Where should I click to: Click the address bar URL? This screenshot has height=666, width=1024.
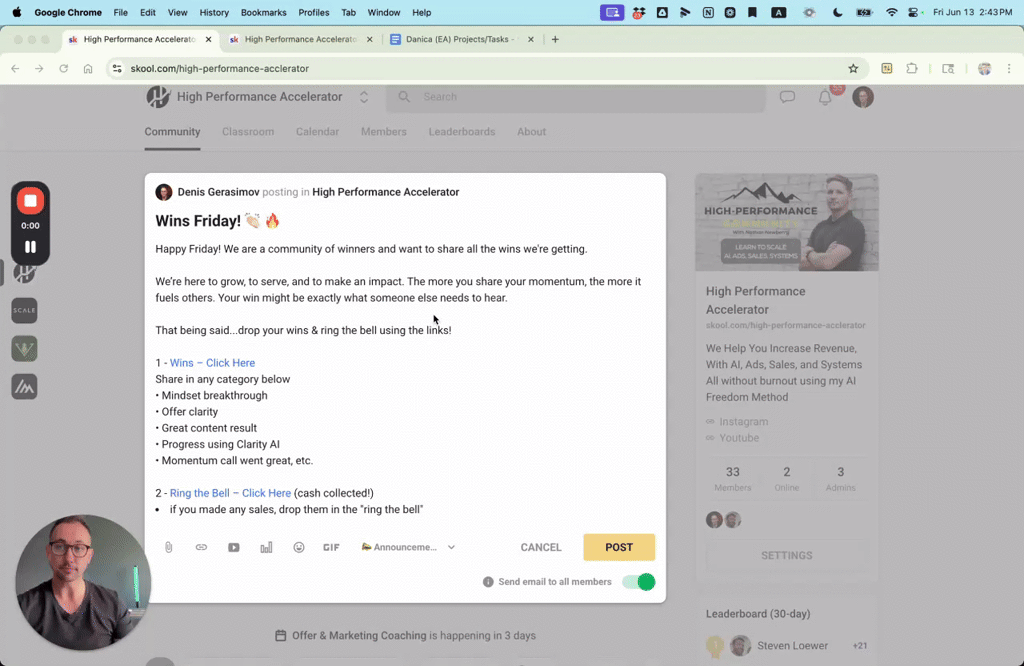[x=219, y=69]
